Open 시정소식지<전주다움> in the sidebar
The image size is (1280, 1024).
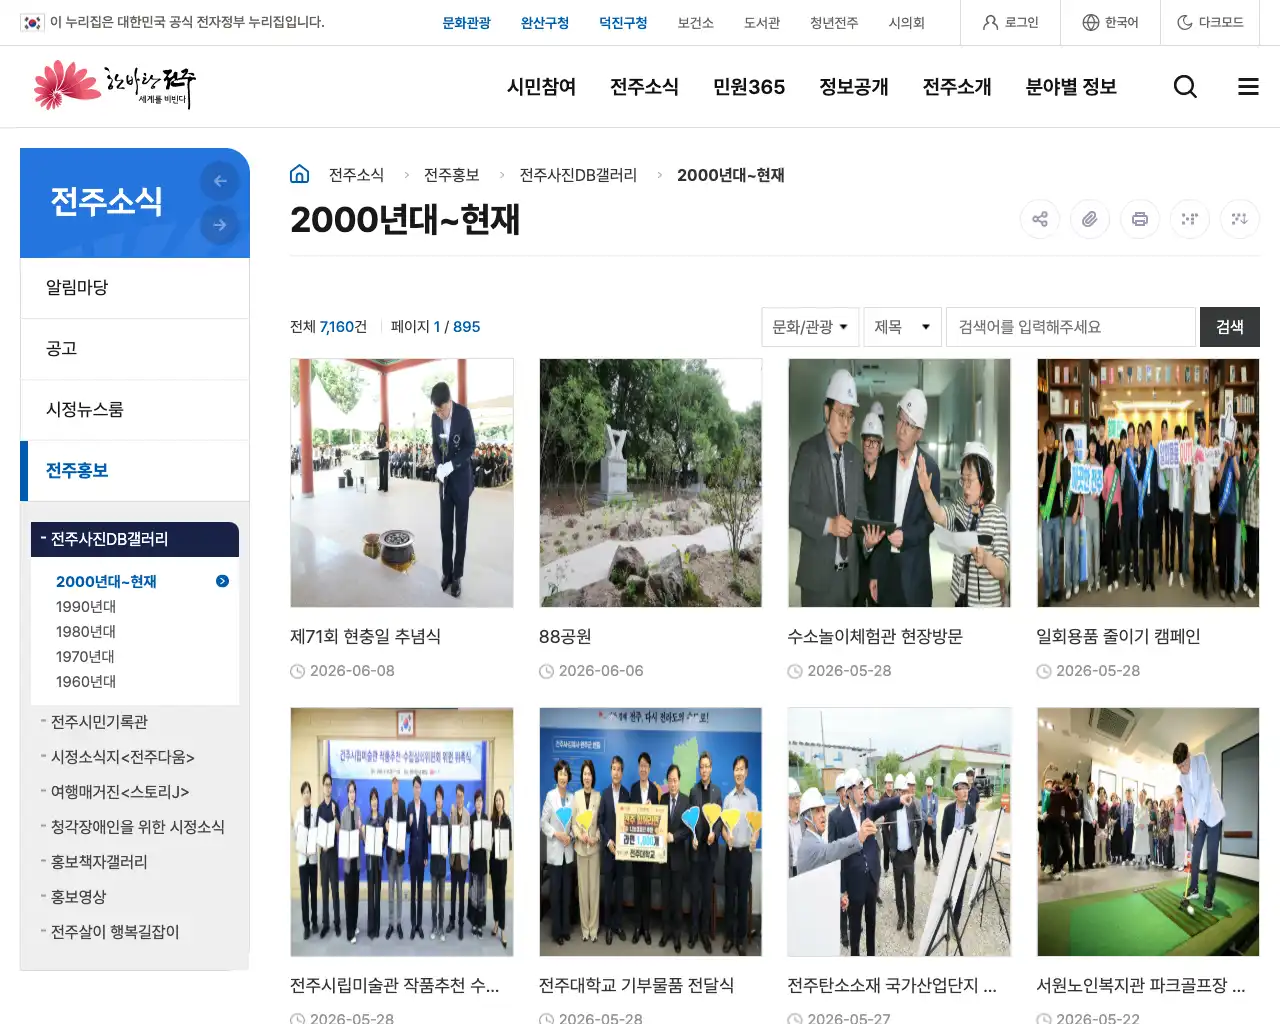pos(123,757)
